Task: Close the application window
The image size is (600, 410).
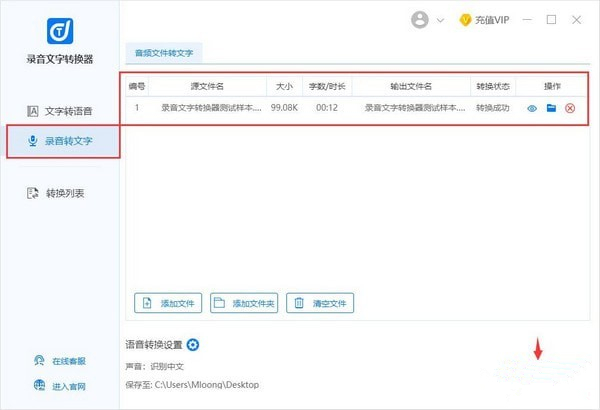Action: click(576, 20)
